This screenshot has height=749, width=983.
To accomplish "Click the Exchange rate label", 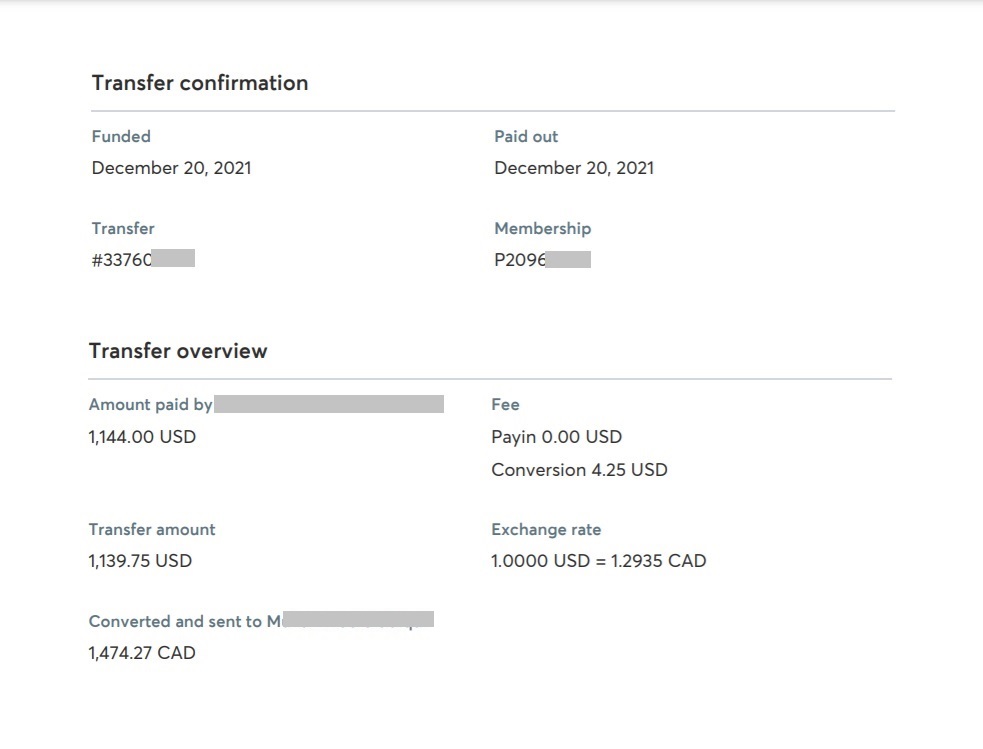I will (x=546, y=529).
